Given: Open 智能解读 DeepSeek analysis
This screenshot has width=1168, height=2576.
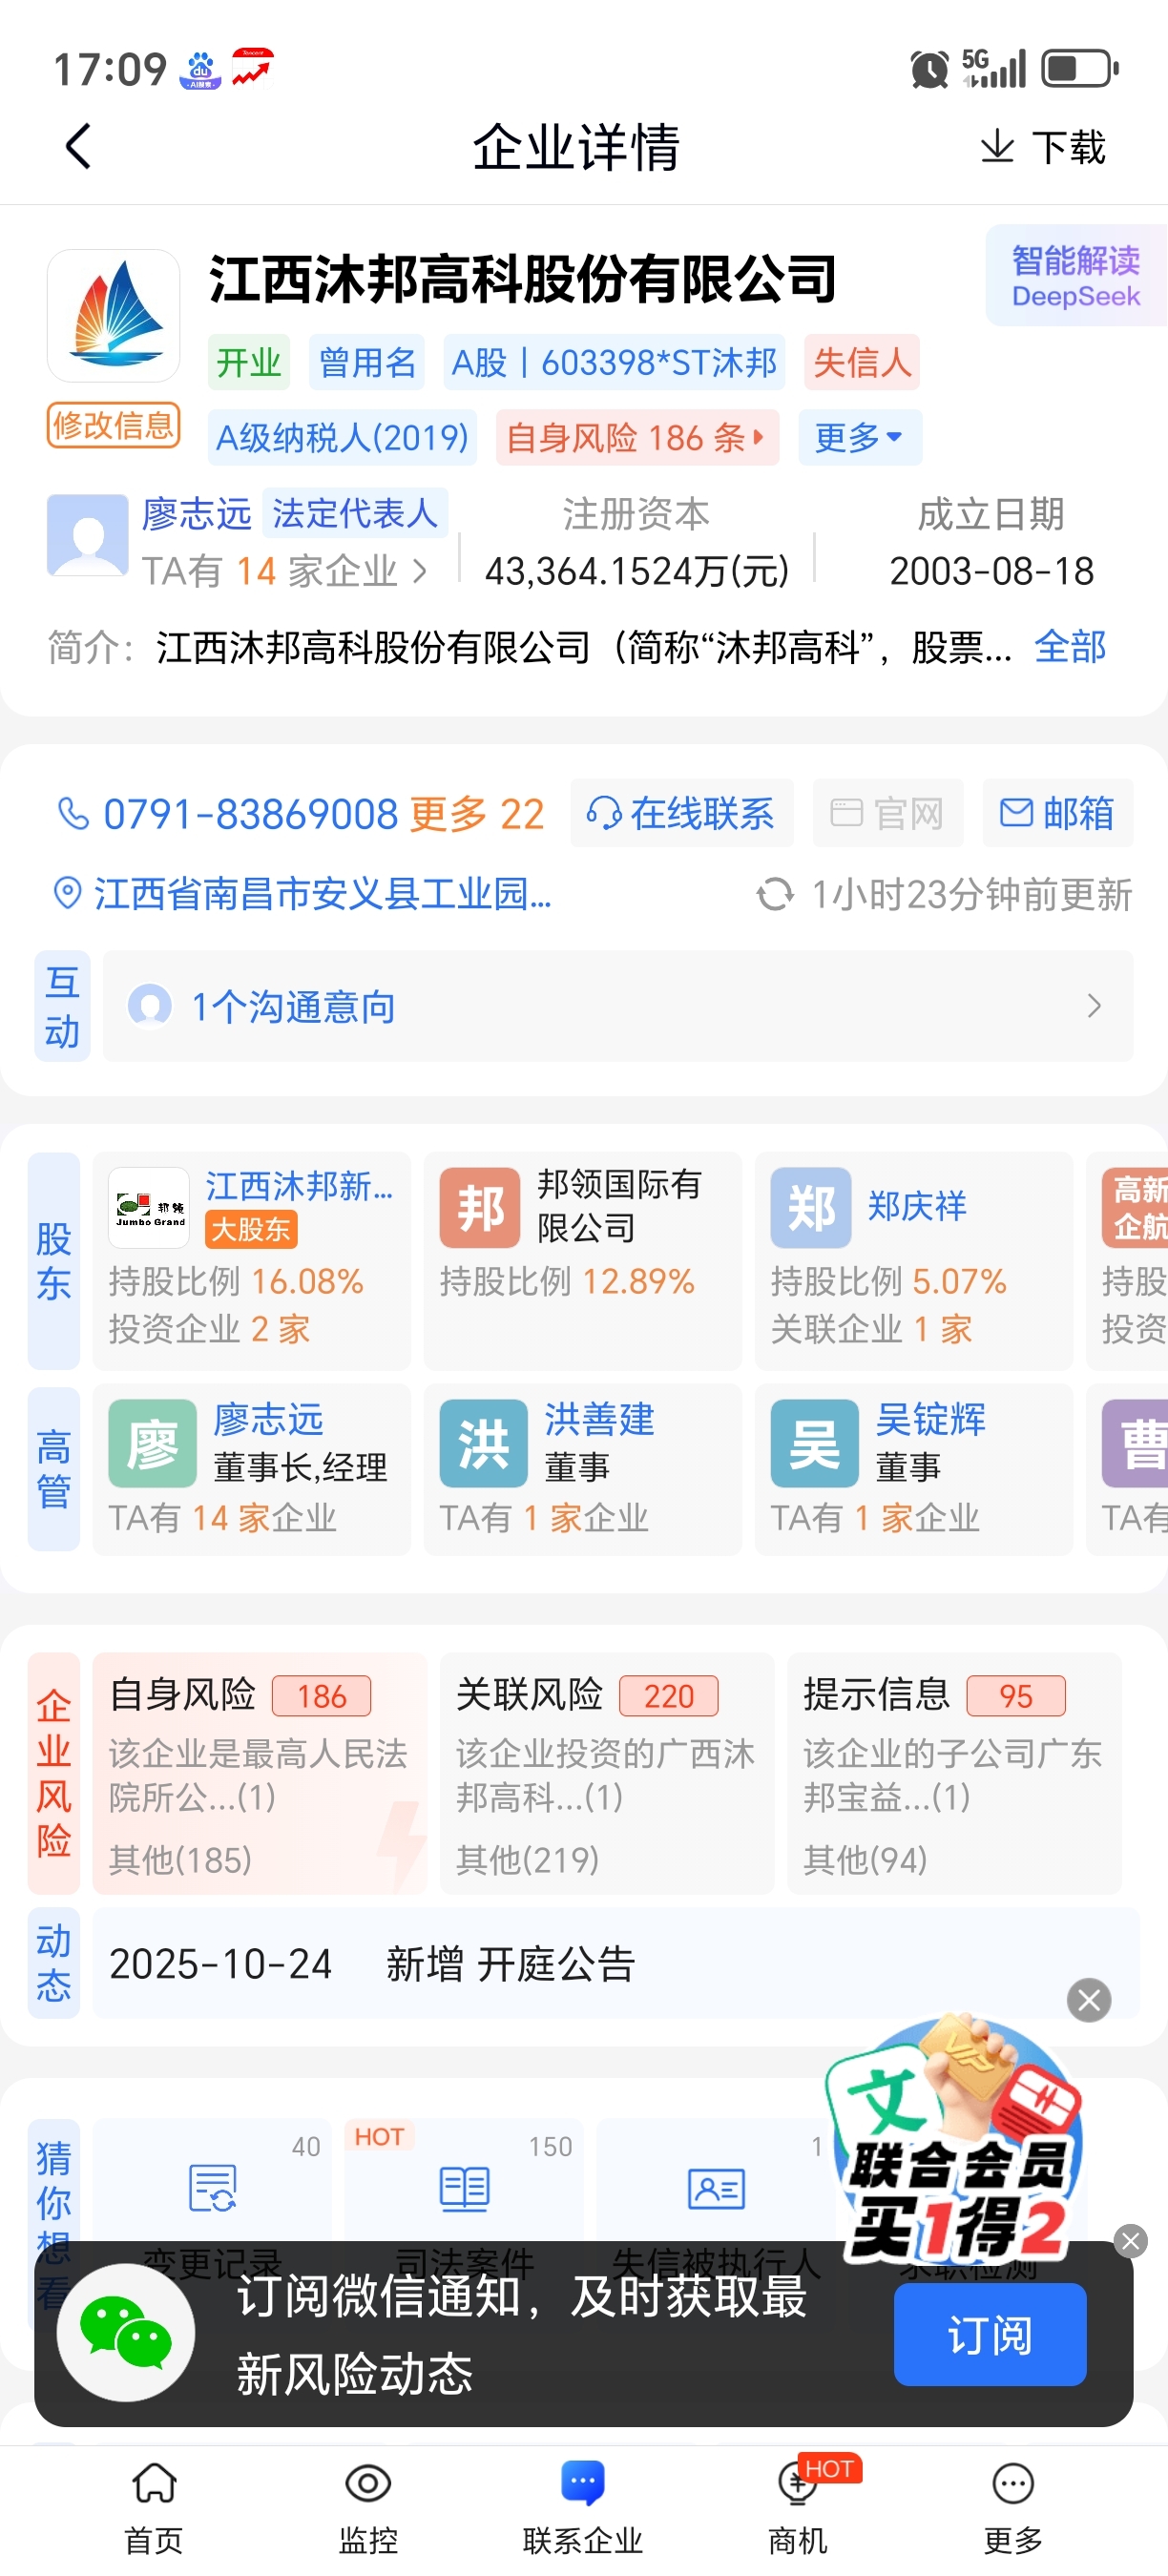Looking at the screenshot, I should point(1076,276).
